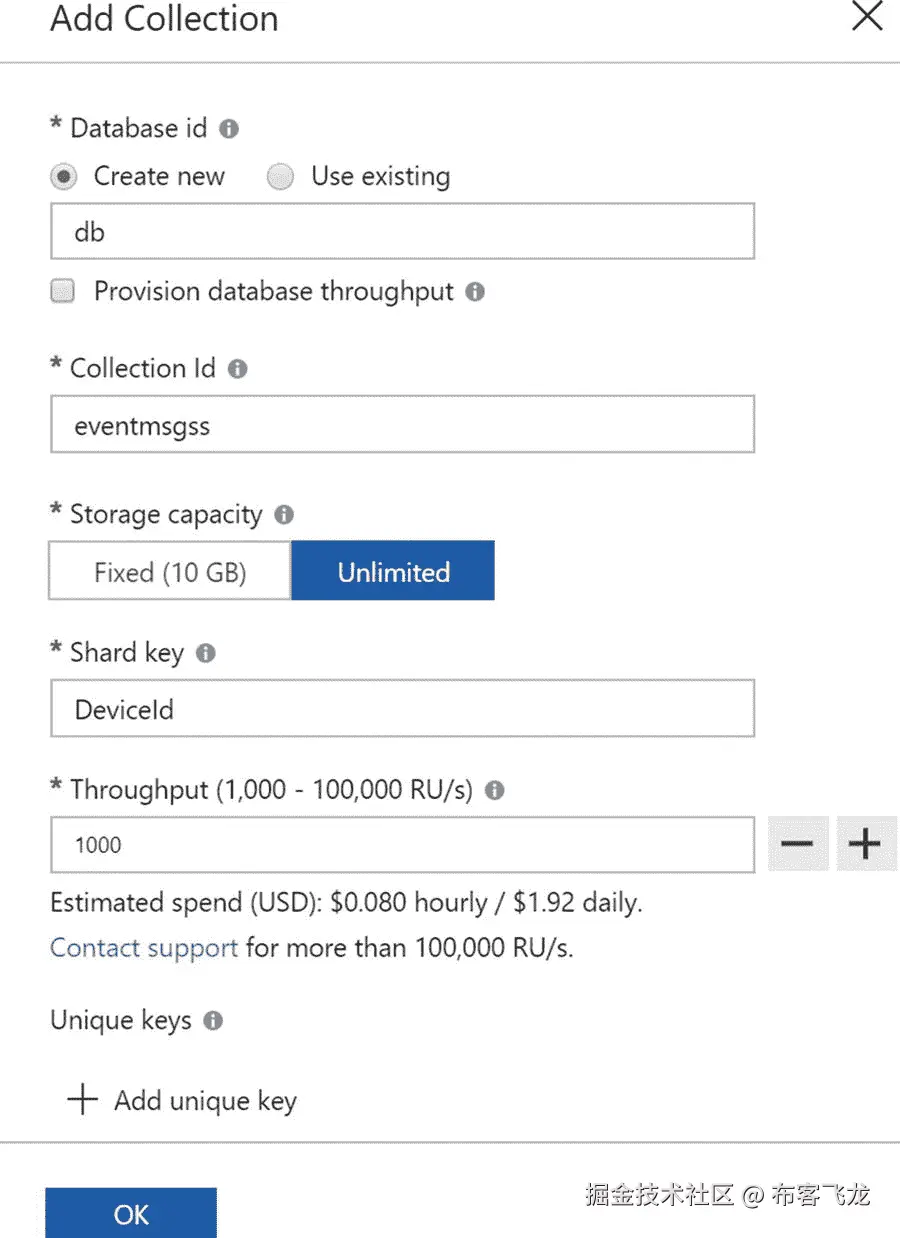Enable Provision database throughput checkbox

63,292
